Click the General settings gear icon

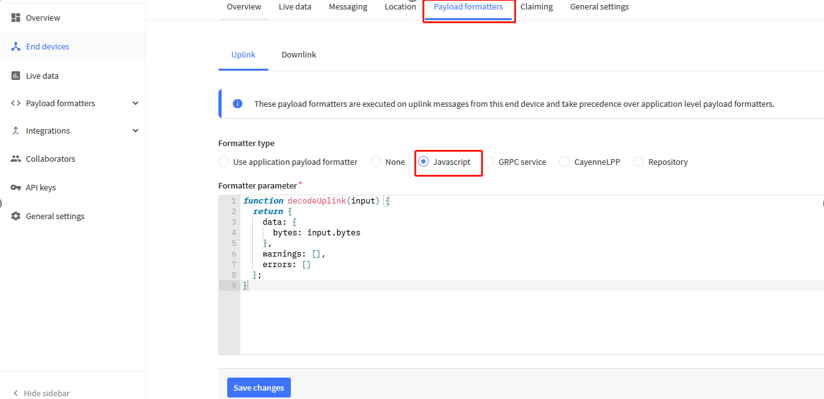[15, 216]
